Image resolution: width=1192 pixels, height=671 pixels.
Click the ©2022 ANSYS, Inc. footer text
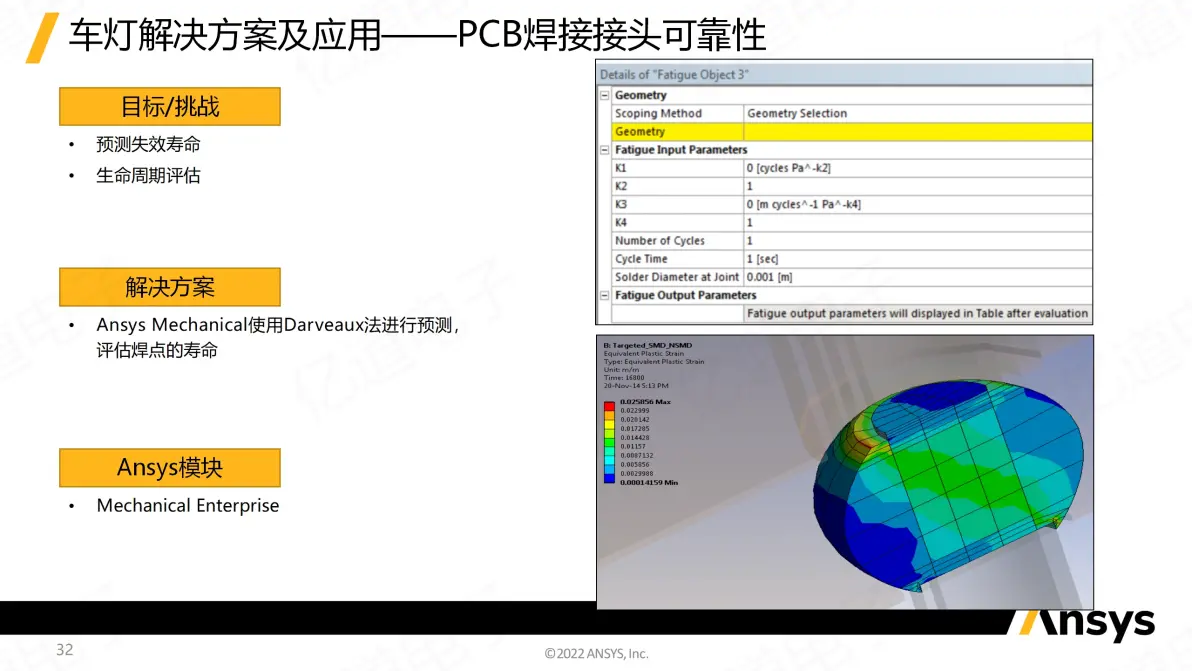[x=596, y=654]
